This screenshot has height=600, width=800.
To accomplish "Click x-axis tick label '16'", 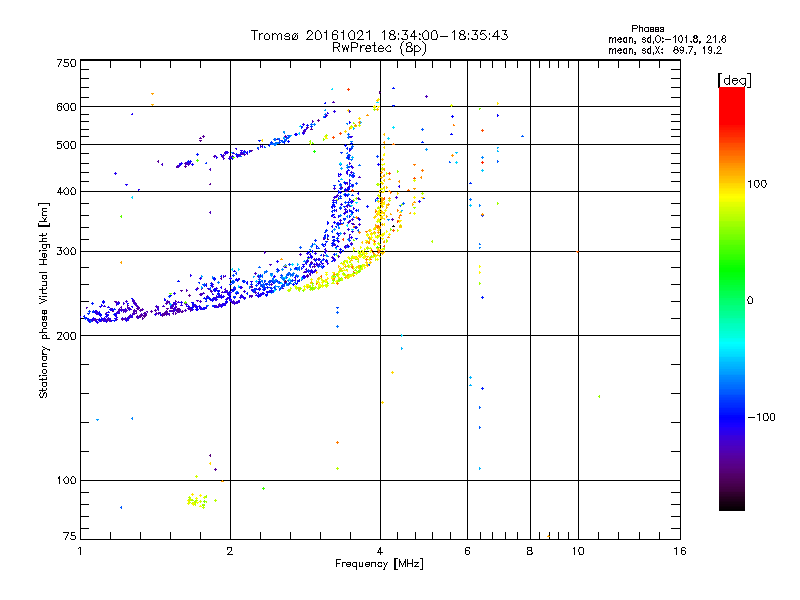I will click(x=680, y=551).
